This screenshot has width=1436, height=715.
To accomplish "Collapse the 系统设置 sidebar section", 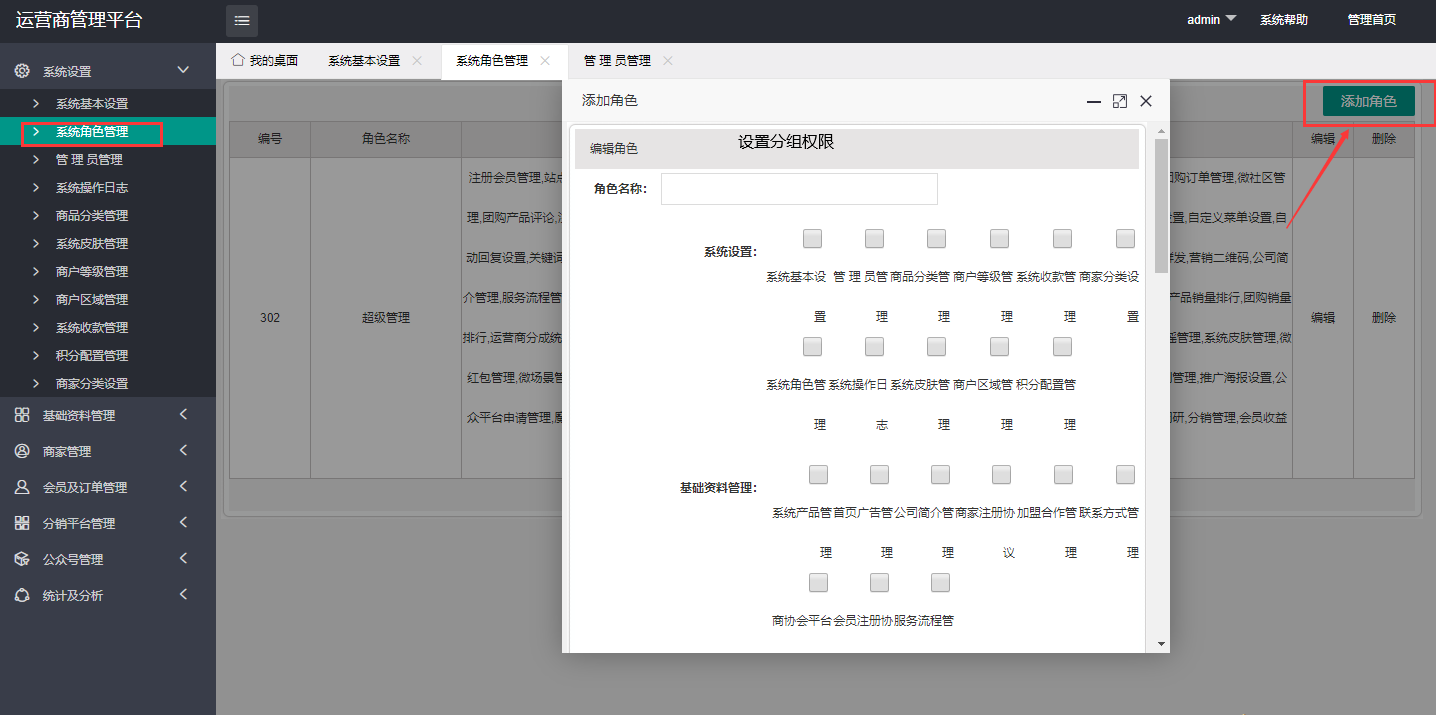I will click(x=183, y=70).
